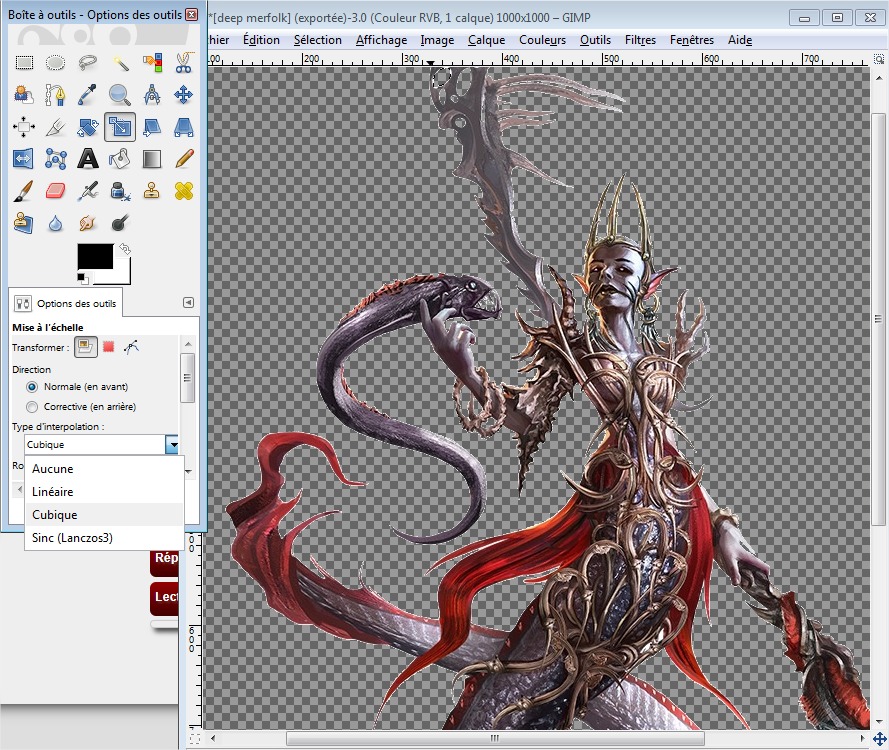
Task: Set transform target to selection
Action: 108,347
